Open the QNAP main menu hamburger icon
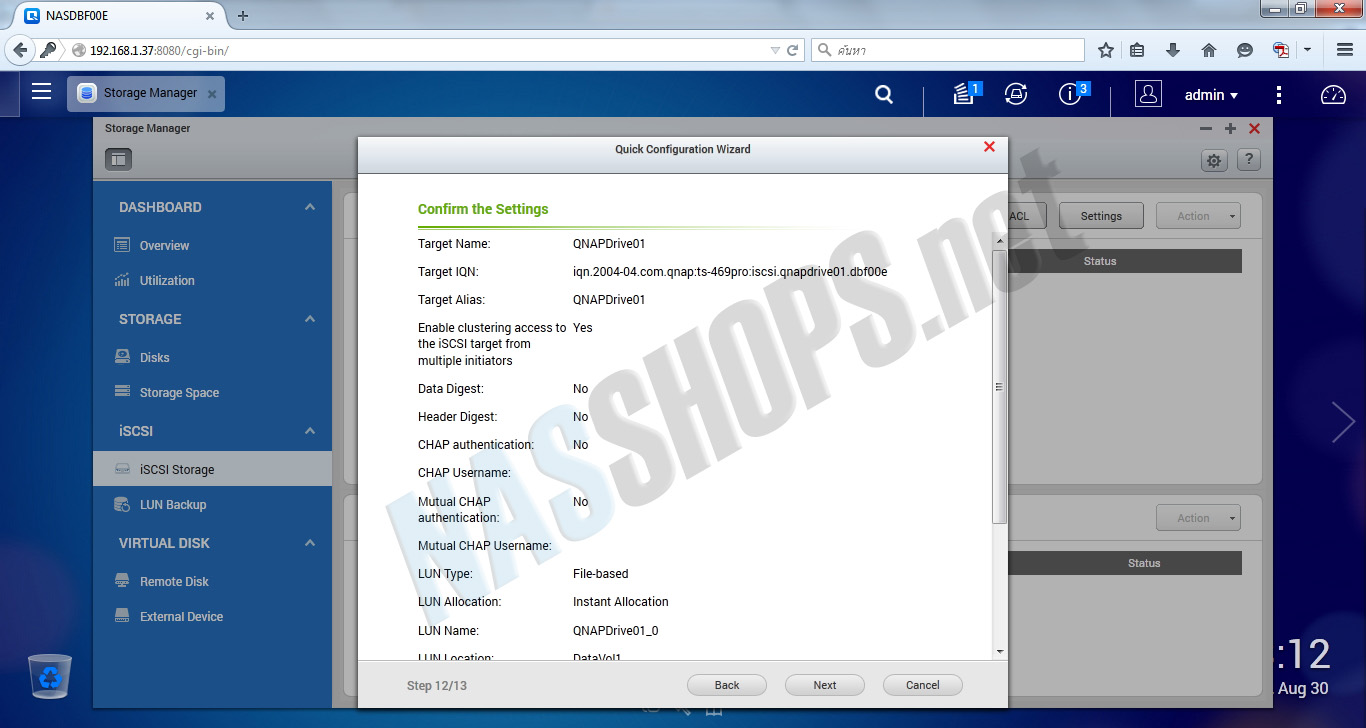The width and height of the screenshot is (1366, 728). point(41,92)
